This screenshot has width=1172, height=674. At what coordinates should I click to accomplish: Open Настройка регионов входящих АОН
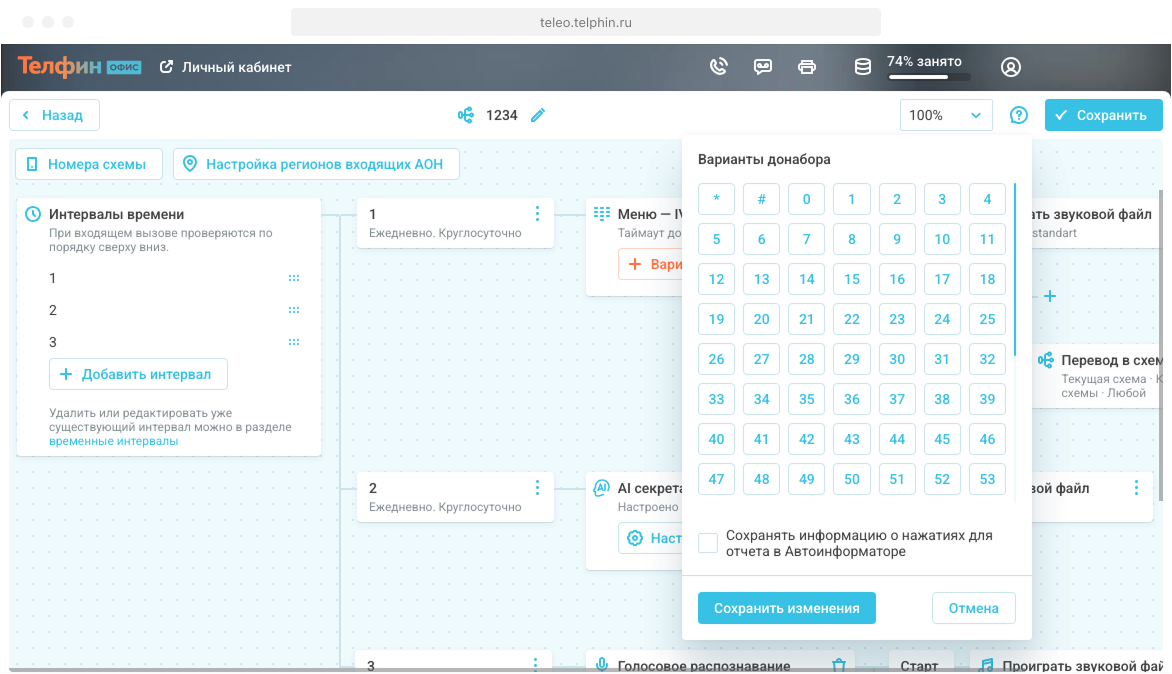click(x=316, y=164)
